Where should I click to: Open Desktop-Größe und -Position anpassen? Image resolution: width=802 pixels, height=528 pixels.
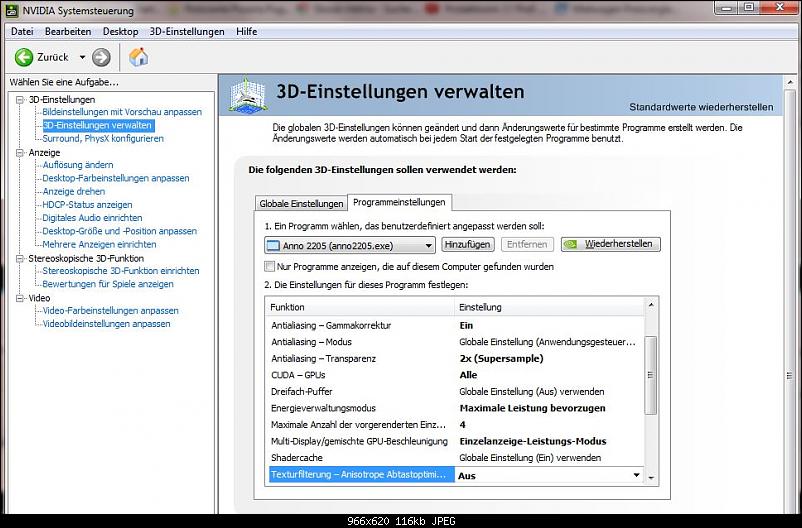[x=119, y=231]
